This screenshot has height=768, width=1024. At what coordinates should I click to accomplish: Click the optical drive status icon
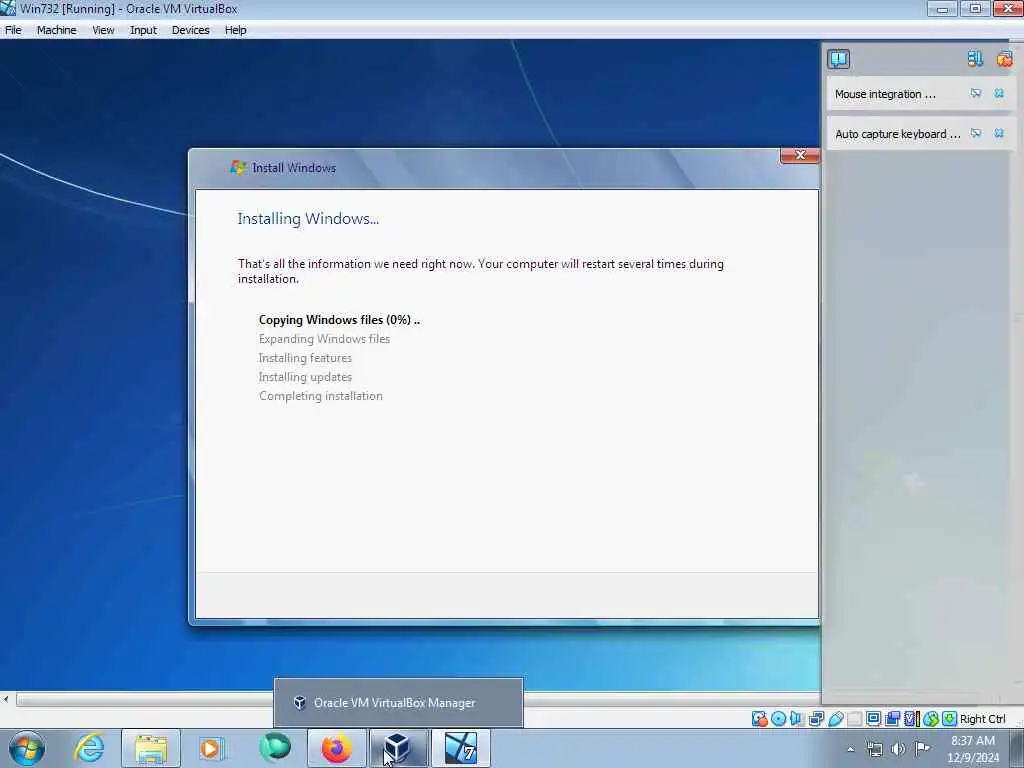pos(778,719)
